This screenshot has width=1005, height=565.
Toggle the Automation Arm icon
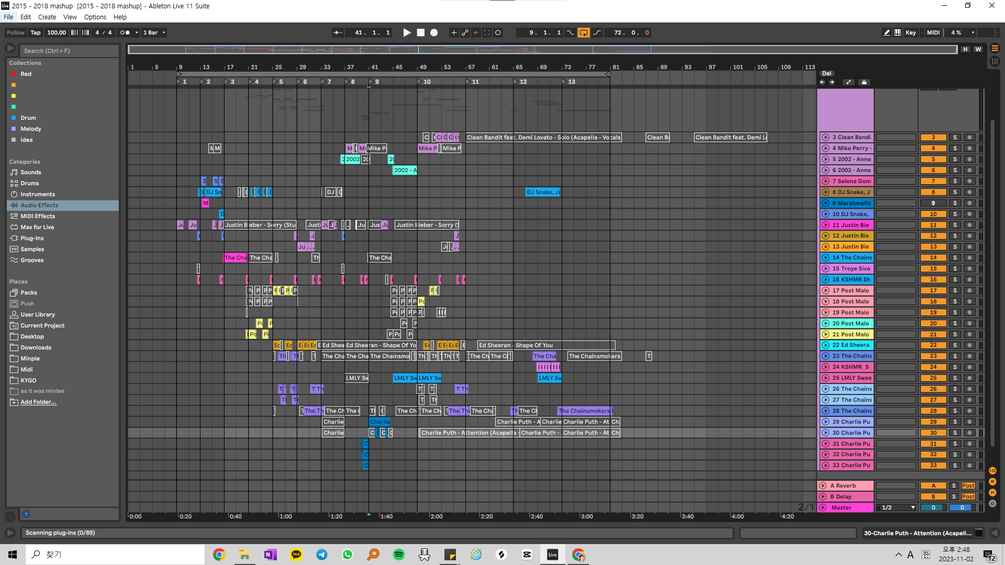pos(465,32)
